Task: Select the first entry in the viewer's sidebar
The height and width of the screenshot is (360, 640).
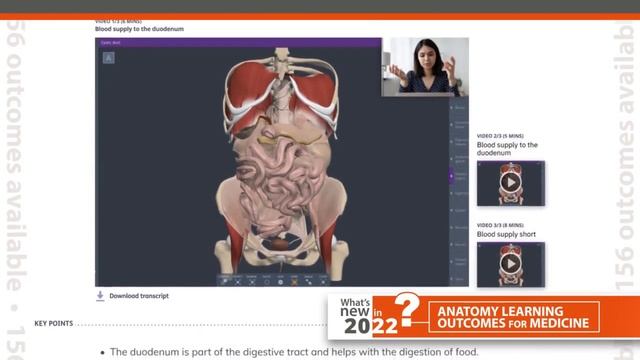Action: pyautogui.click(x=459, y=108)
